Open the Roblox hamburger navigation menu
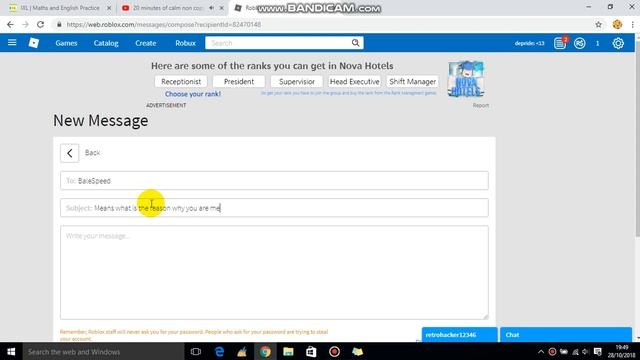Image resolution: width=640 pixels, height=360 pixels. [12, 42]
